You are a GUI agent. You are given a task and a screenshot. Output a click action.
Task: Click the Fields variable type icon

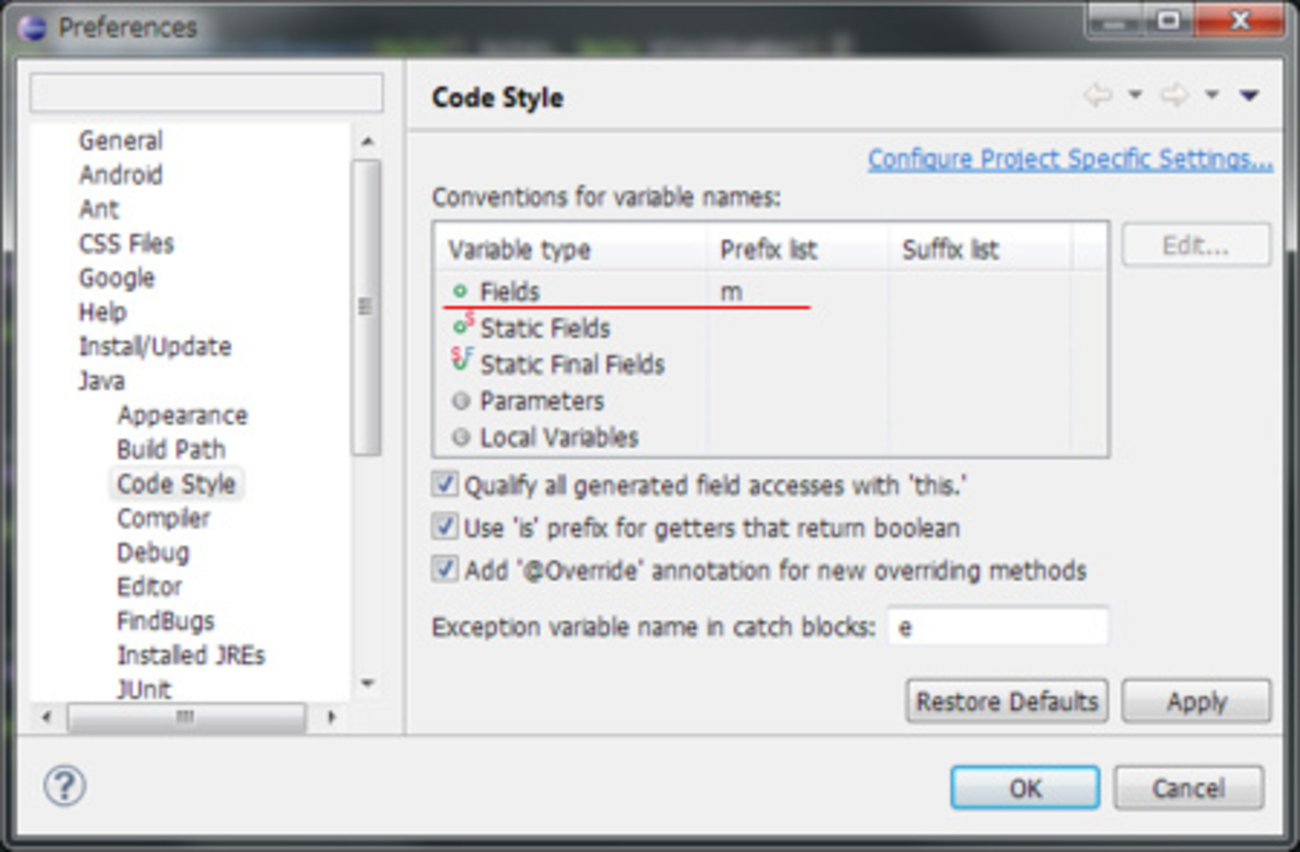point(460,292)
